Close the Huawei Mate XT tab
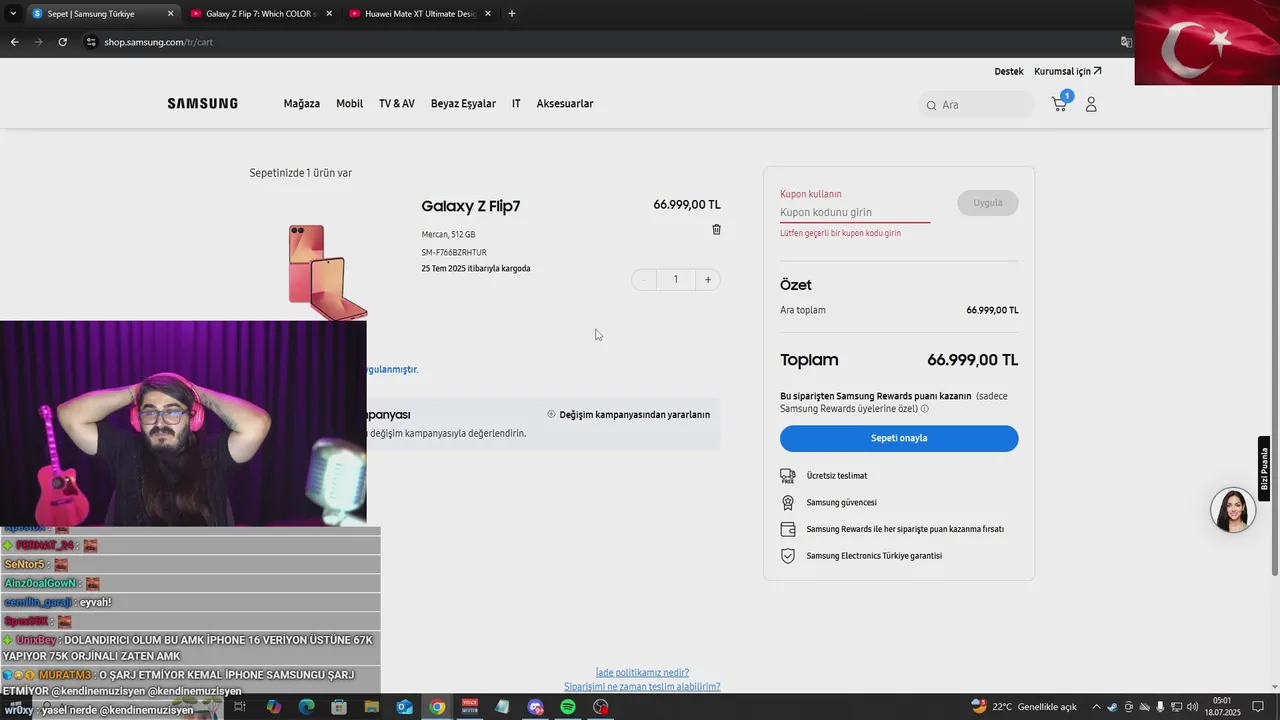This screenshot has height=720, width=1280. point(490,14)
